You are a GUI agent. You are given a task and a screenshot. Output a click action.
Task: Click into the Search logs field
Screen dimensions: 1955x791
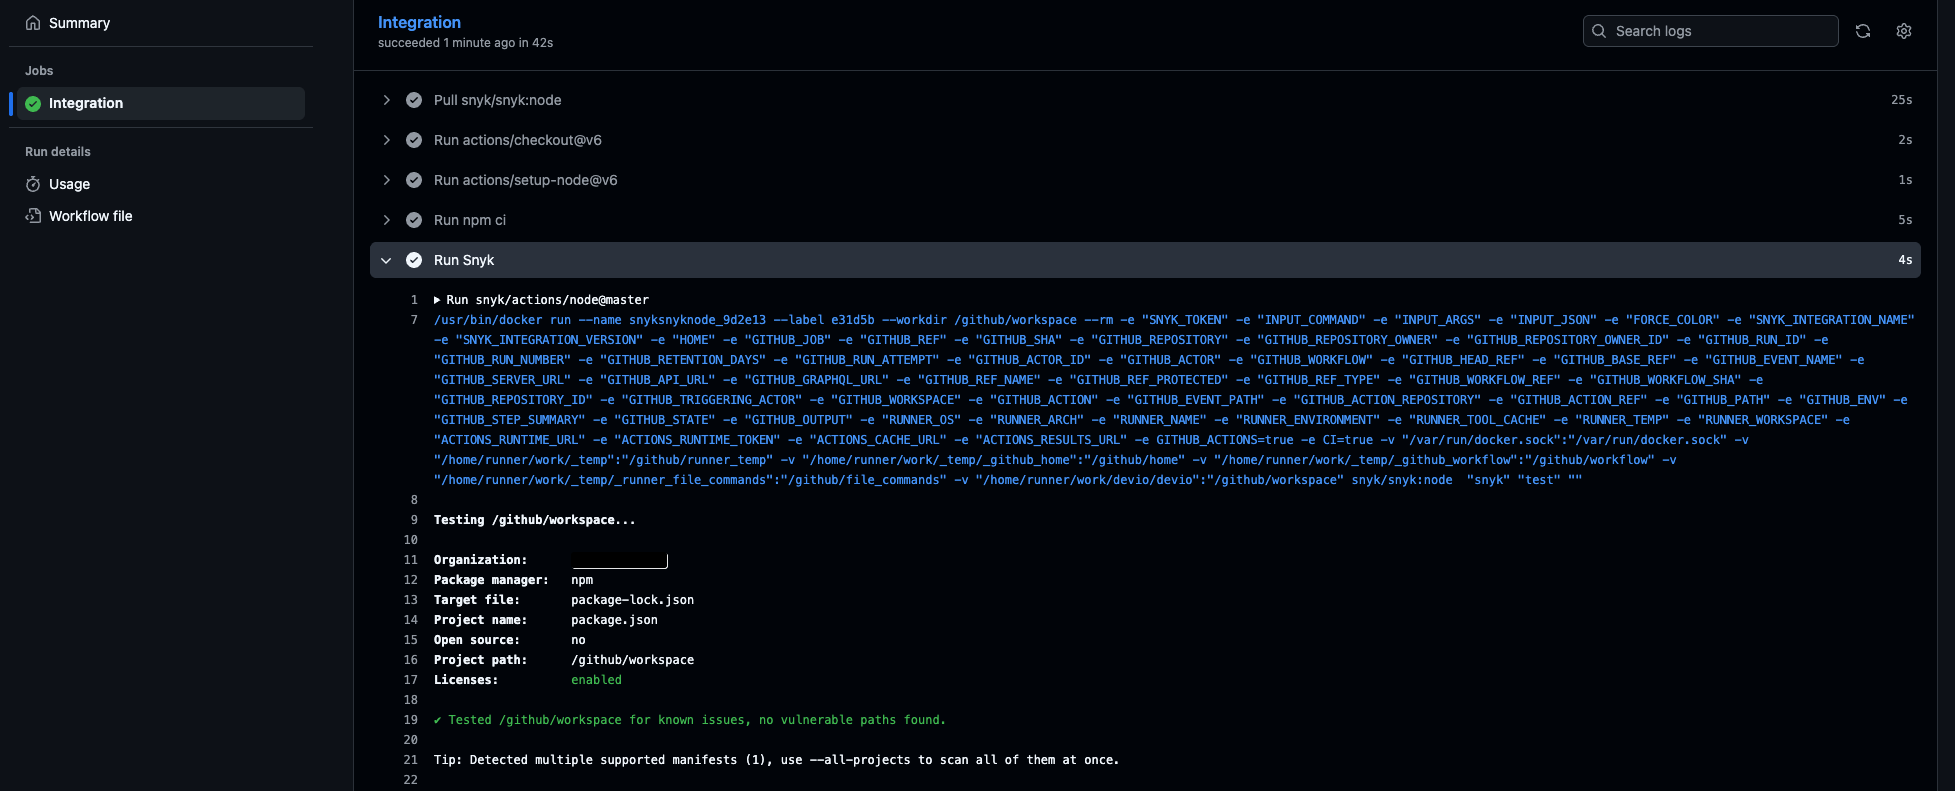(x=1720, y=31)
